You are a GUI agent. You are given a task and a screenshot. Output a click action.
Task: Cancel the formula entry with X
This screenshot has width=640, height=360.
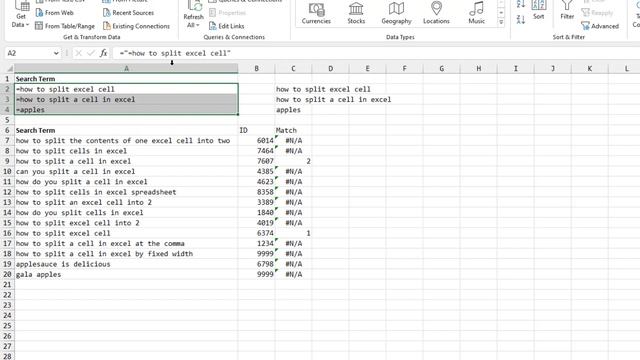(78, 53)
